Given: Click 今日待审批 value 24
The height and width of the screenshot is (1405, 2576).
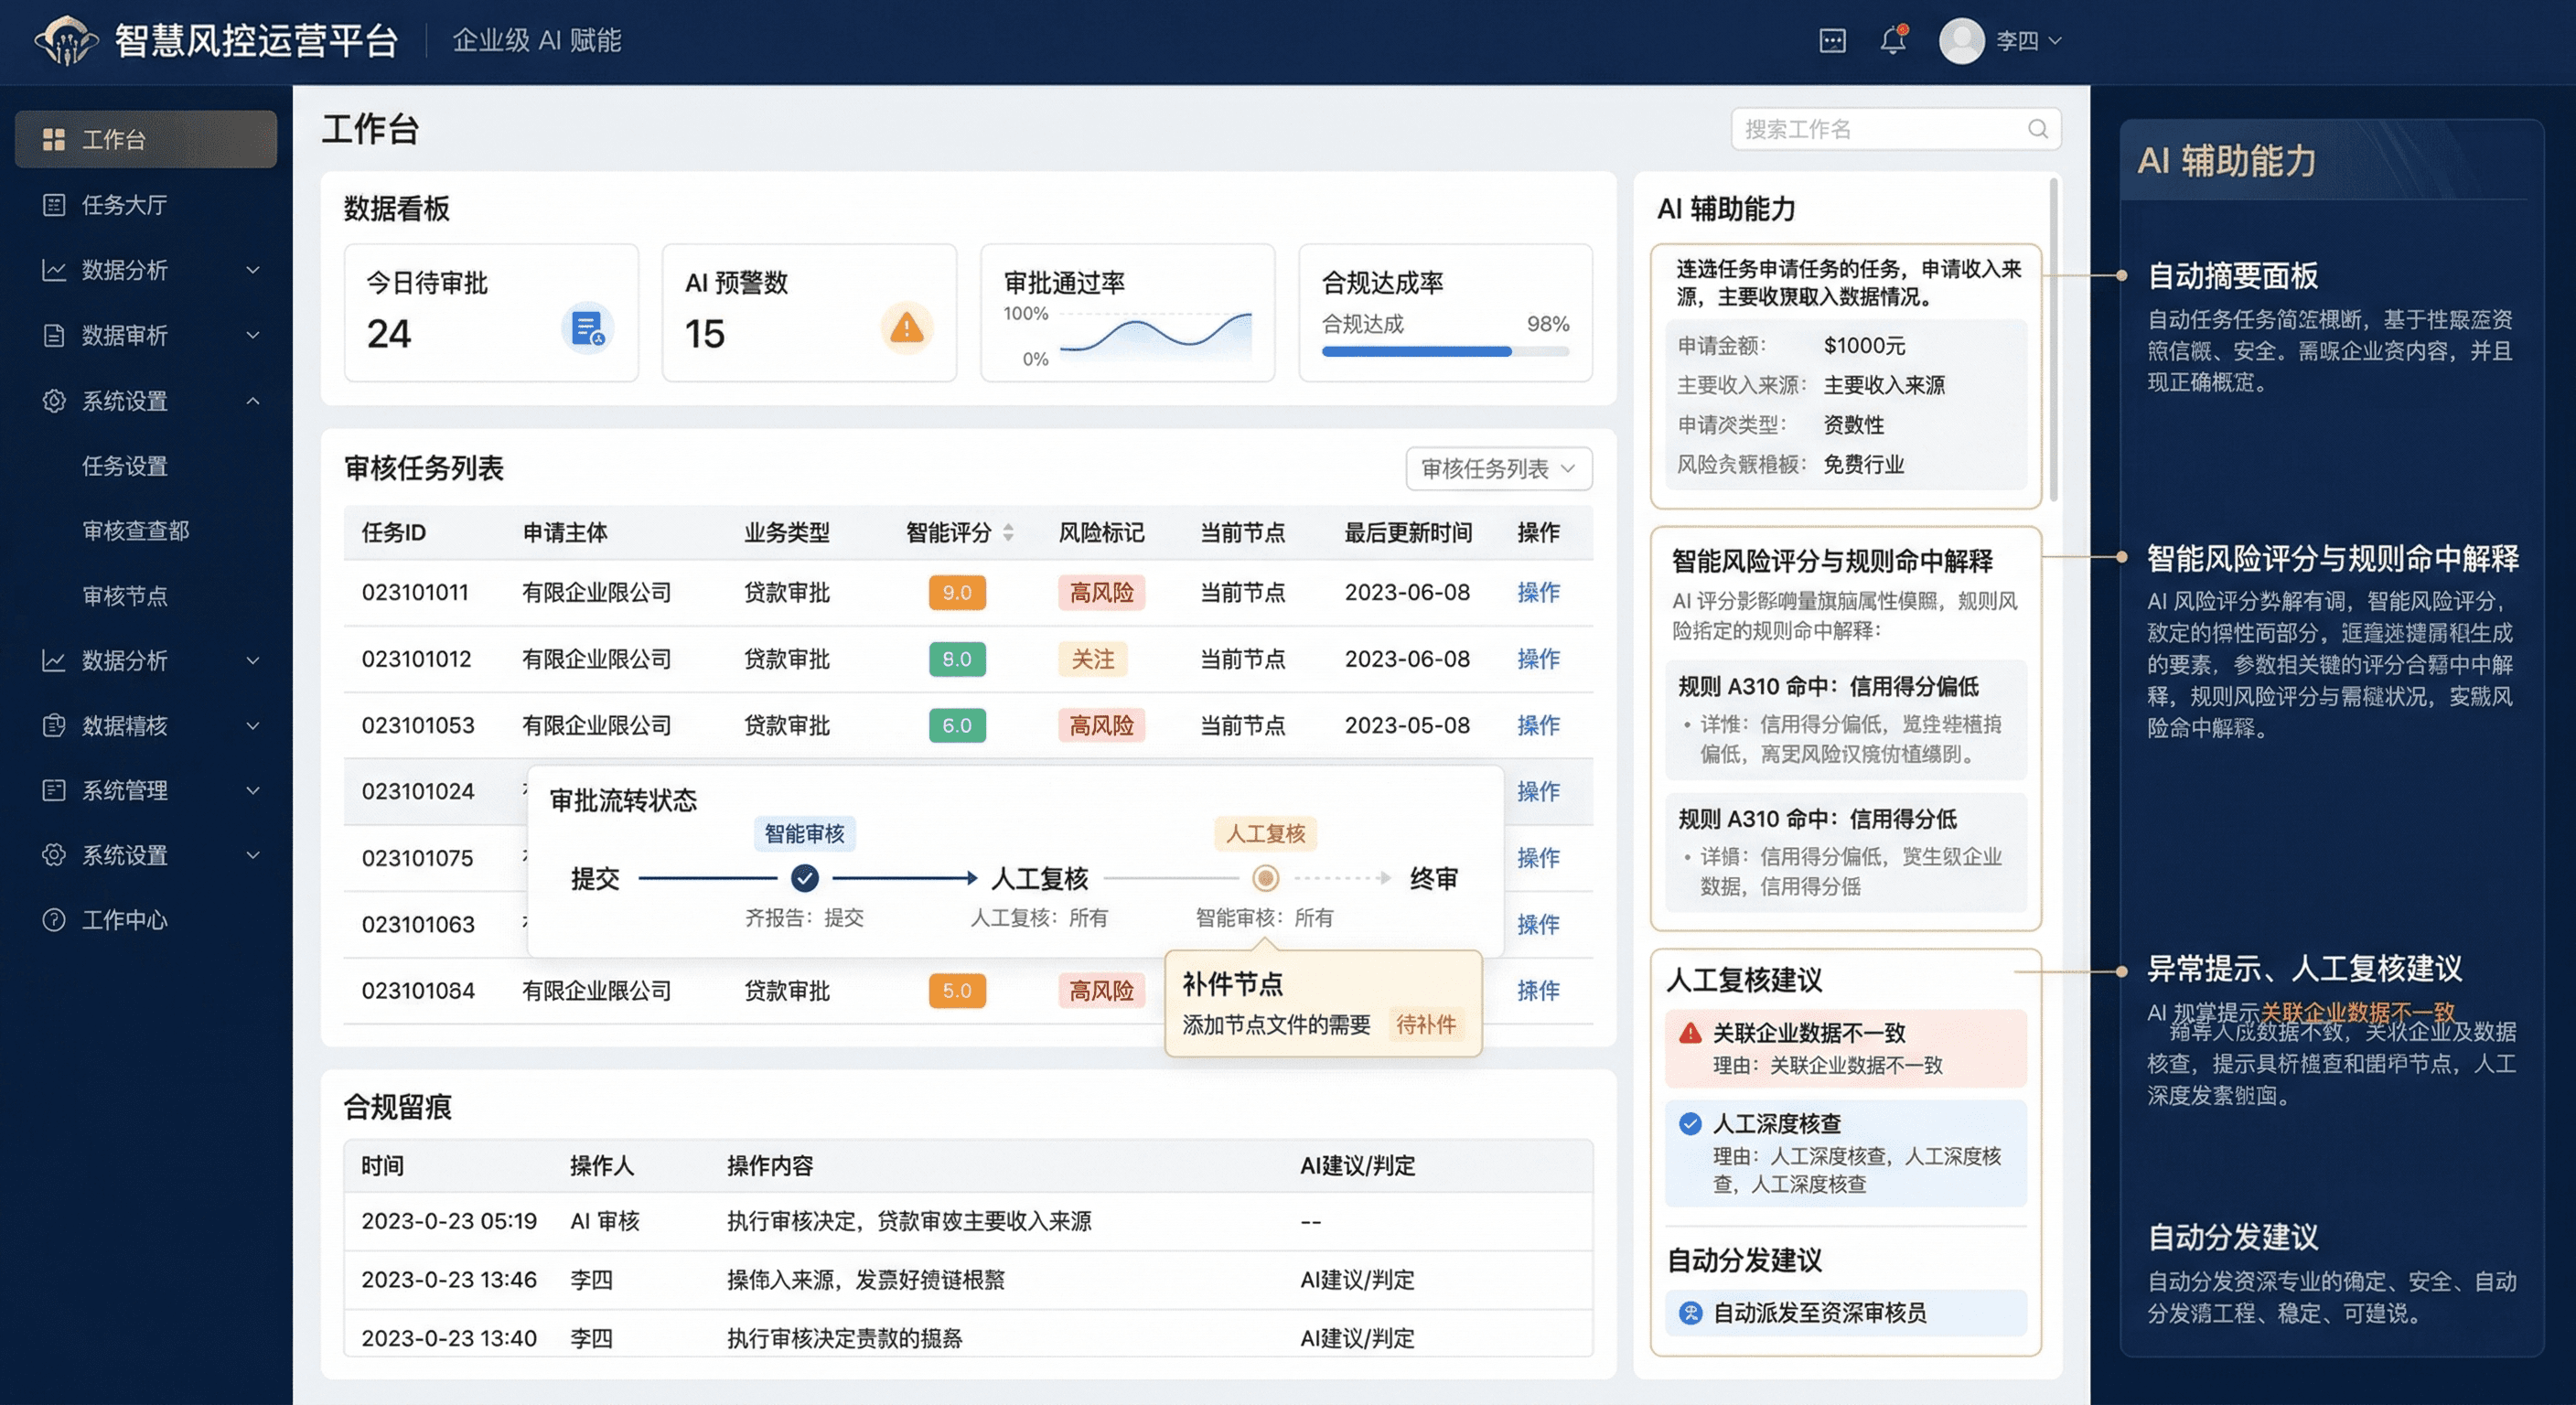Looking at the screenshot, I should coord(389,333).
